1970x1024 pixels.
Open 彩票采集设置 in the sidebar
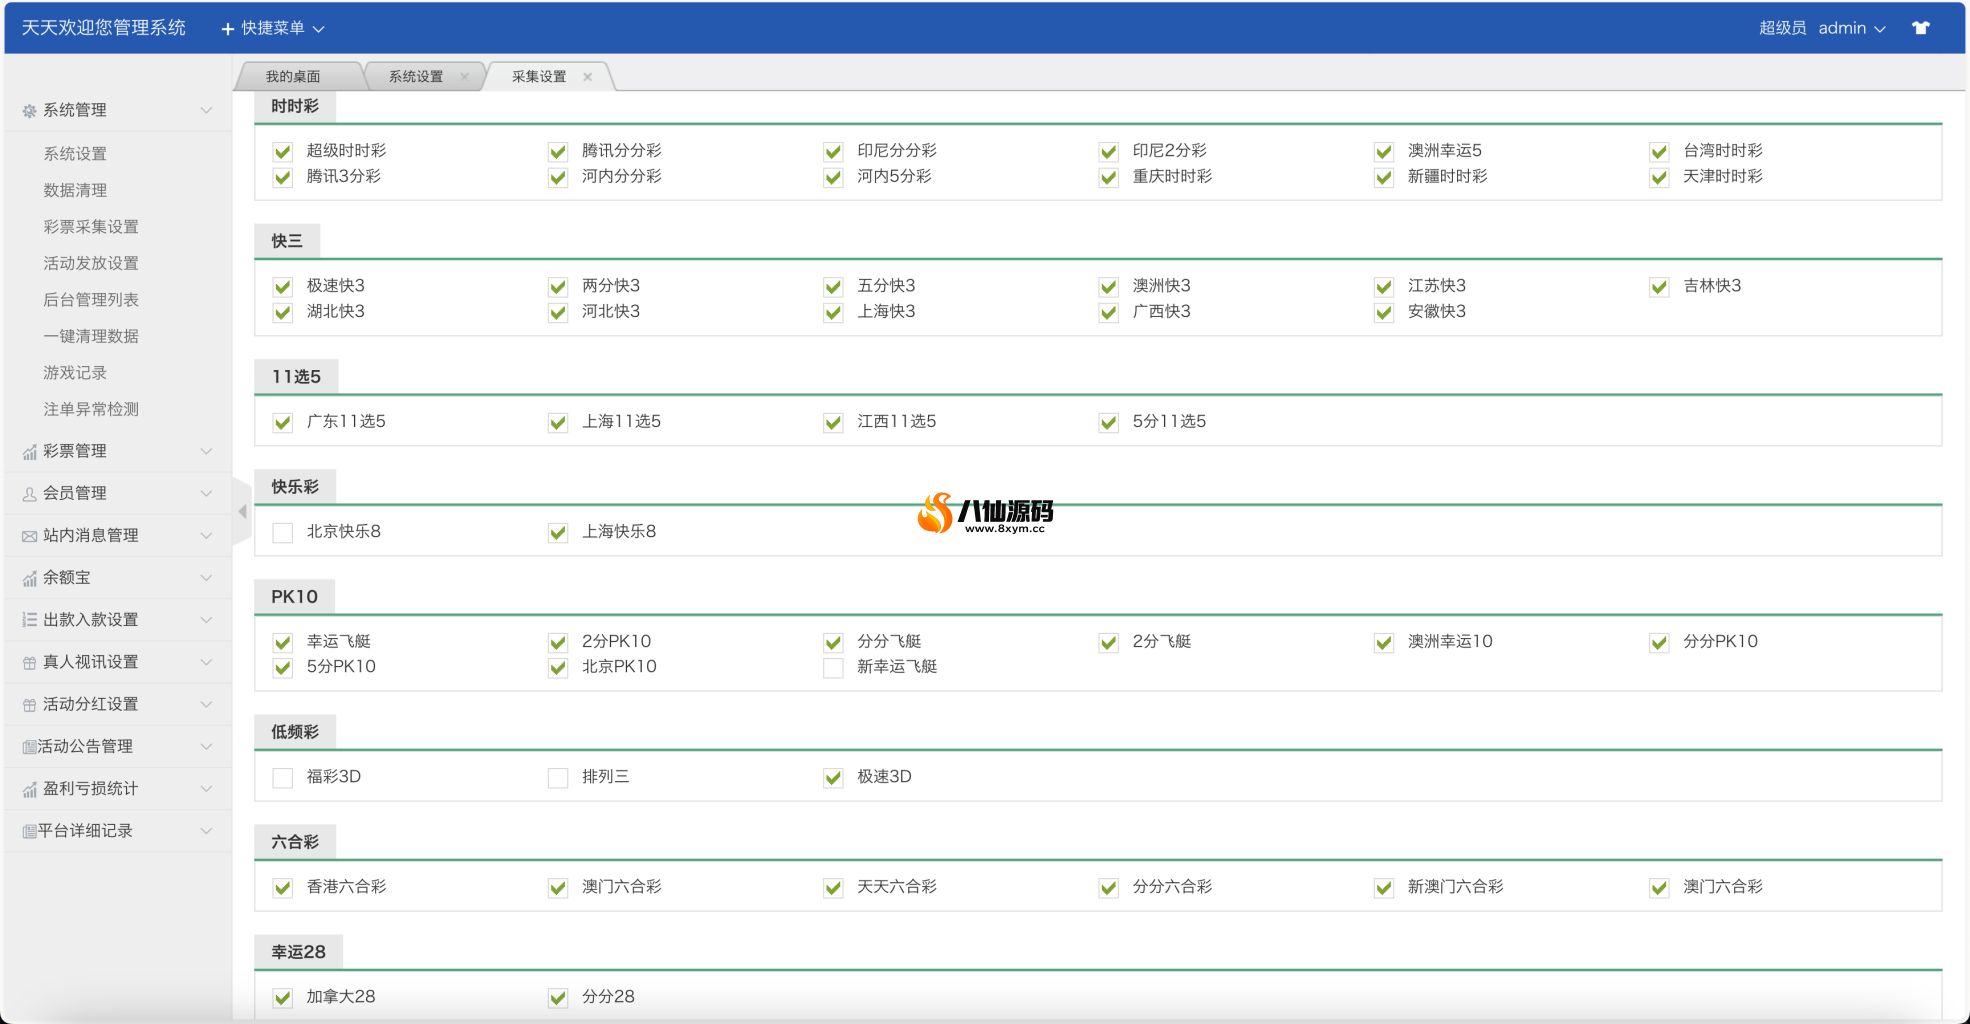[91, 227]
